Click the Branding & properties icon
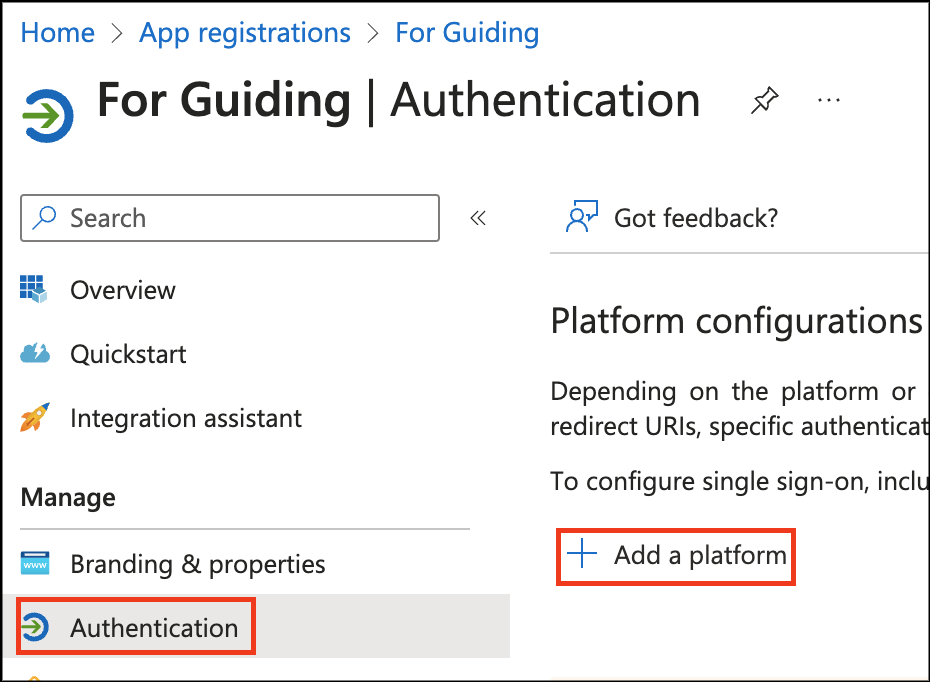930x682 pixels. tap(34, 564)
